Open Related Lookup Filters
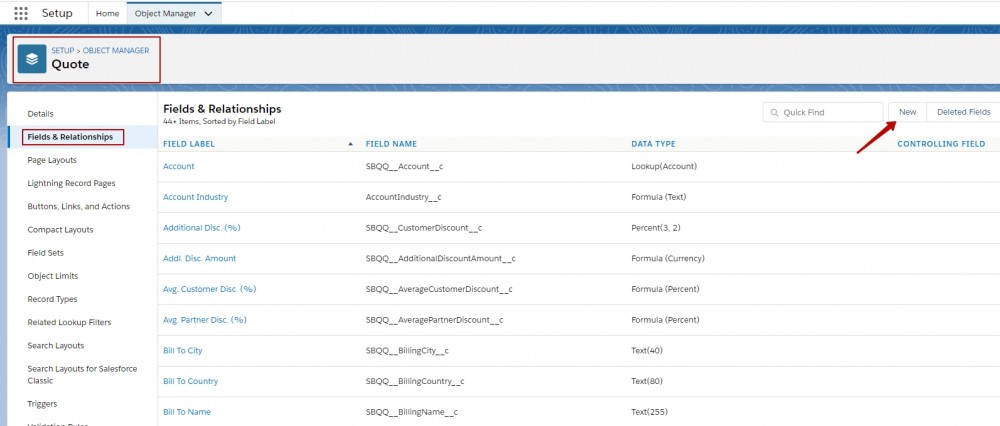The width and height of the screenshot is (1000, 426). (x=69, y=322)
